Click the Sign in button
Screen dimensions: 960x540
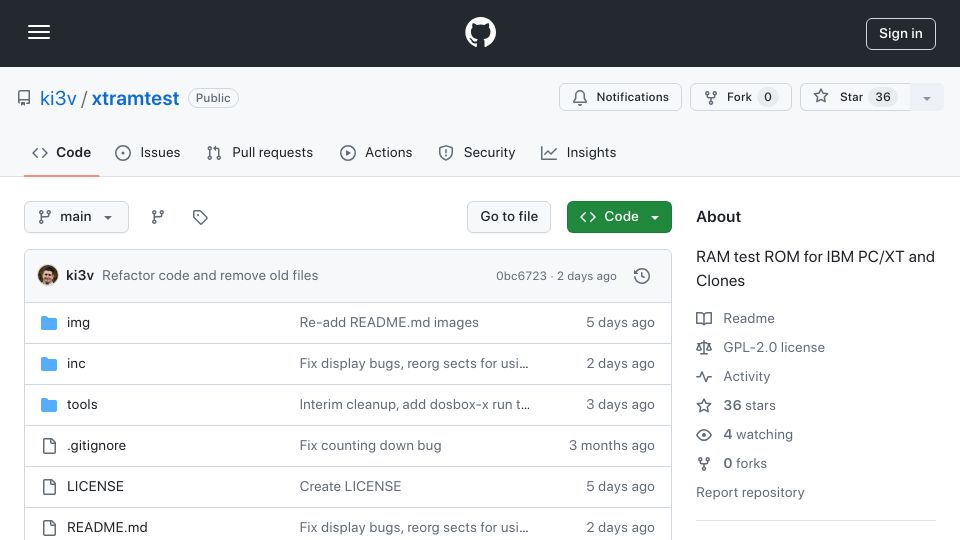point(901,34)
